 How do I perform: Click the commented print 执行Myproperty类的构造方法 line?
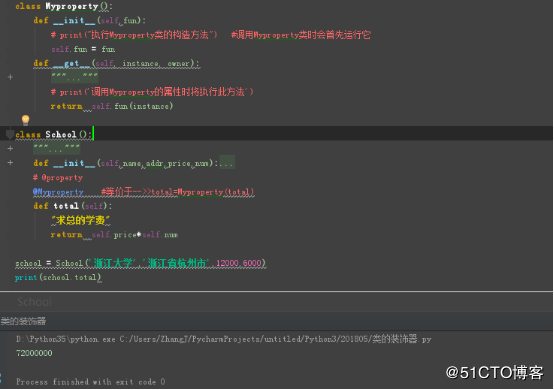pos(134,35)
